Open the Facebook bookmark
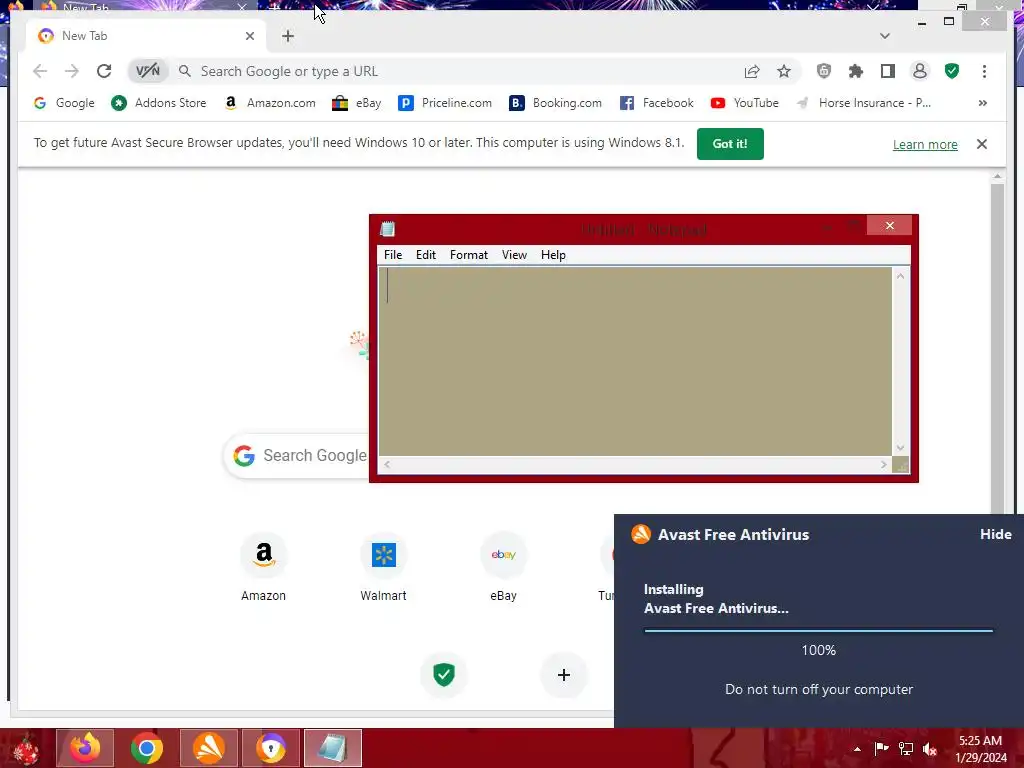The image size is (1024, 768). coord(656,103)
